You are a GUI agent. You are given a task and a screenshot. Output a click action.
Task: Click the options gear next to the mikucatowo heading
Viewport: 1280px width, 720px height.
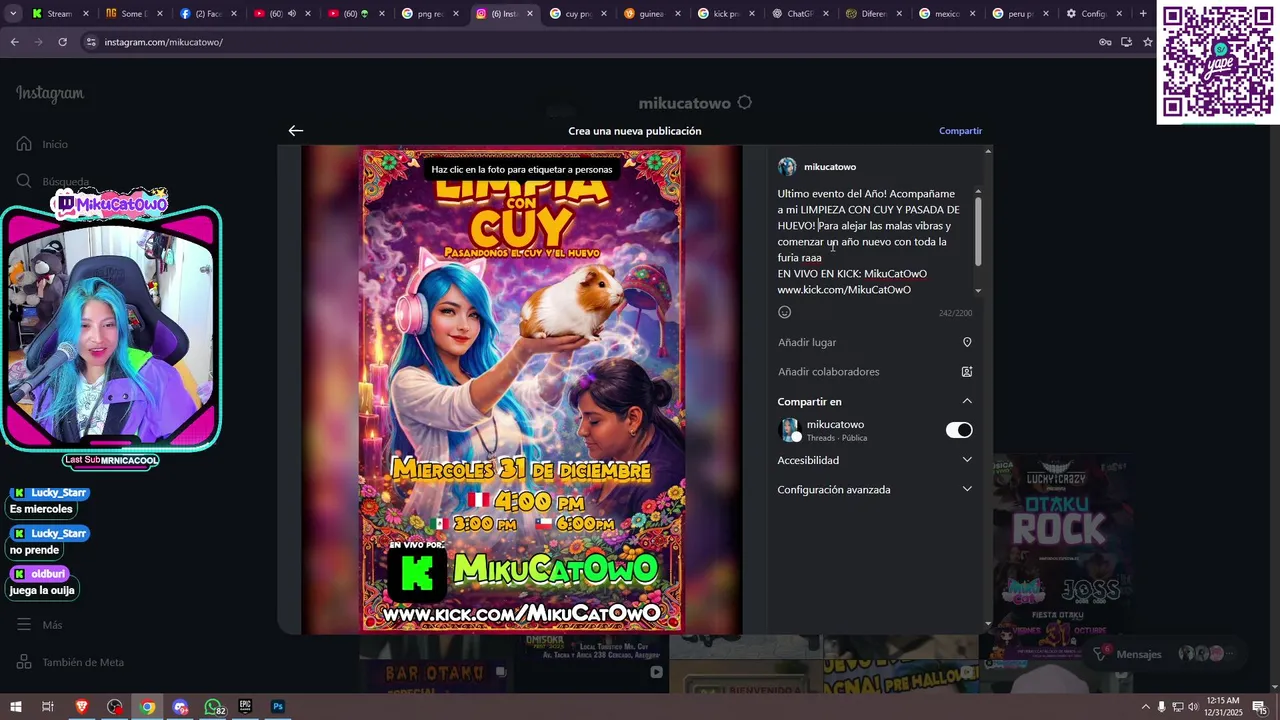(x=744, y=103)
